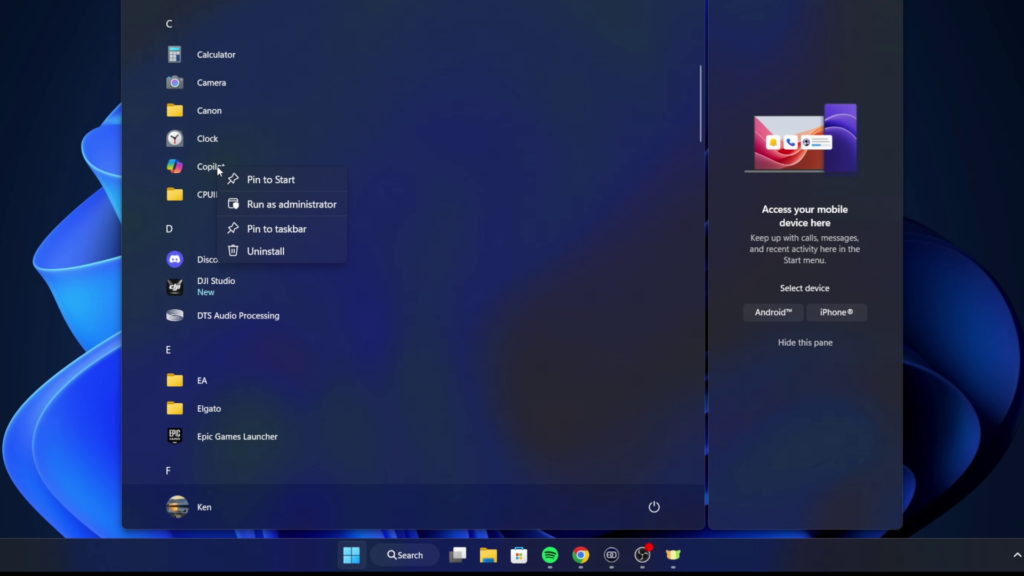1024x576 pixels.
Task: Open Microsoft Store from the taskbar
Action: 519,555
